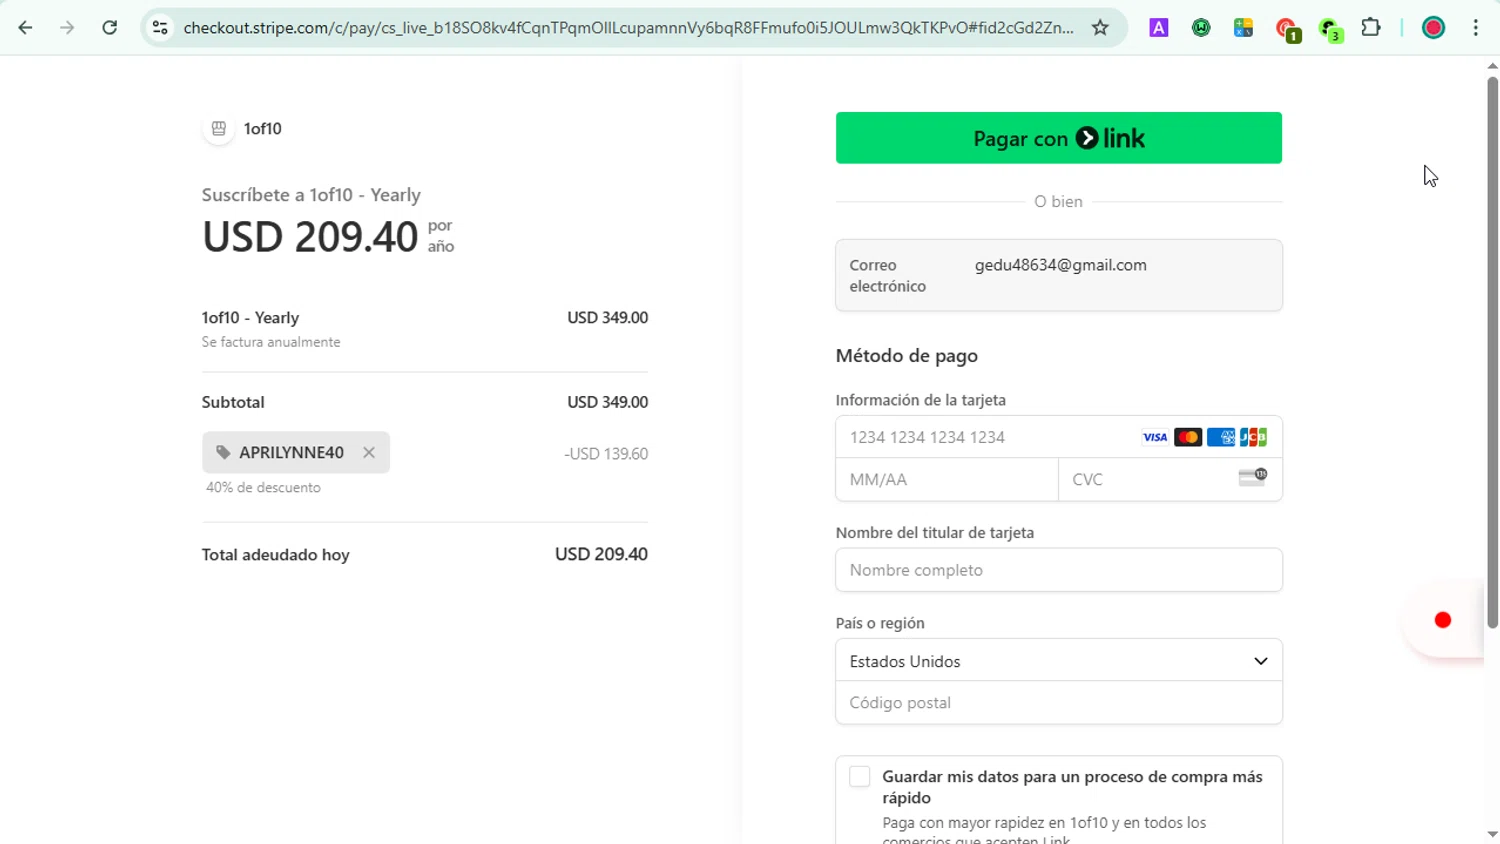Screen dimensions: 1500x844
Task: Remove the APRILYNNE40 promo code
Action: click(x=369, y=452)
